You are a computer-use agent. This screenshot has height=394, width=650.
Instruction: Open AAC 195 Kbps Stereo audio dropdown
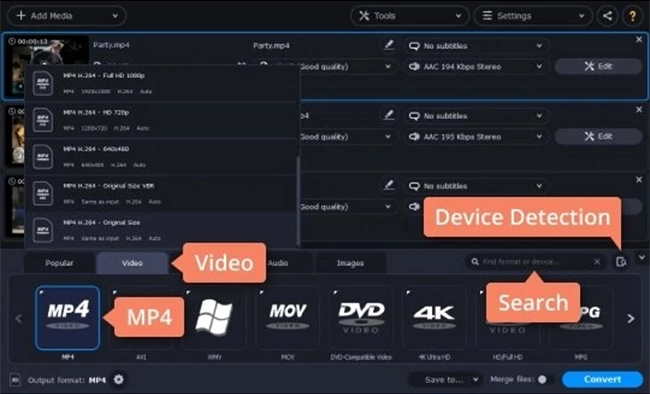point(476,136)
